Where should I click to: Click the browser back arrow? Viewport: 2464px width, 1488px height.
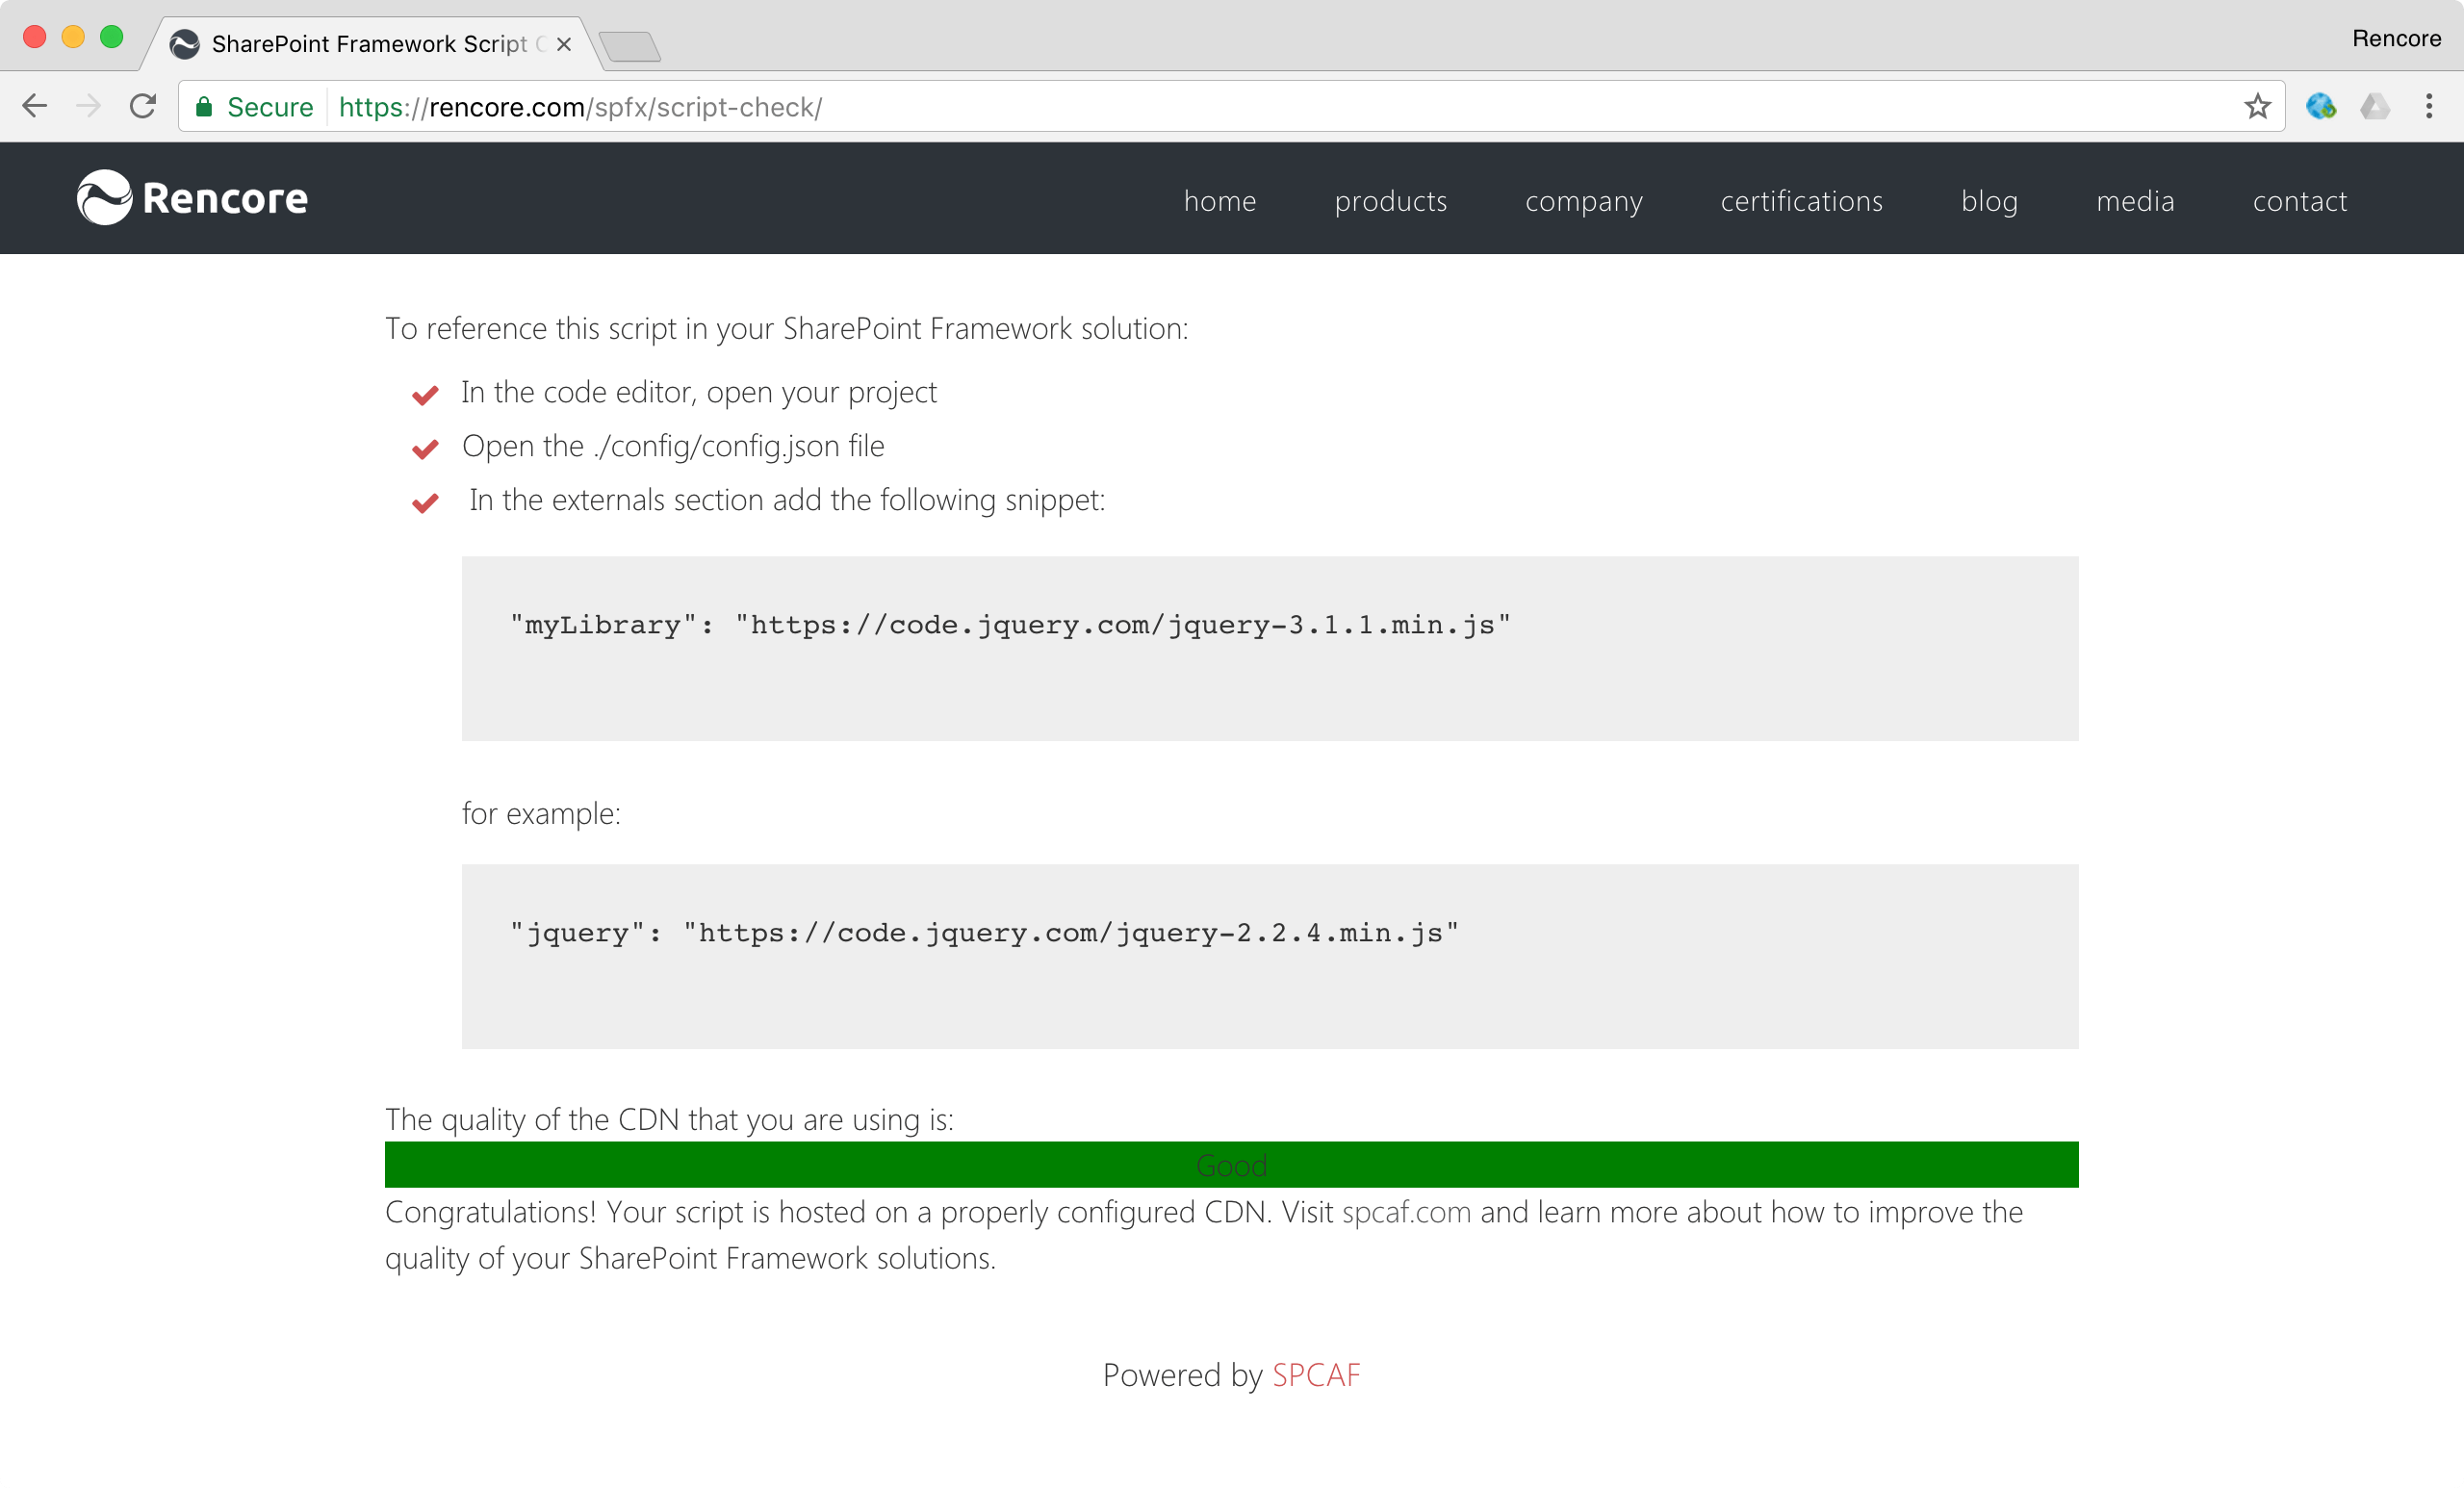click(35, 107)
